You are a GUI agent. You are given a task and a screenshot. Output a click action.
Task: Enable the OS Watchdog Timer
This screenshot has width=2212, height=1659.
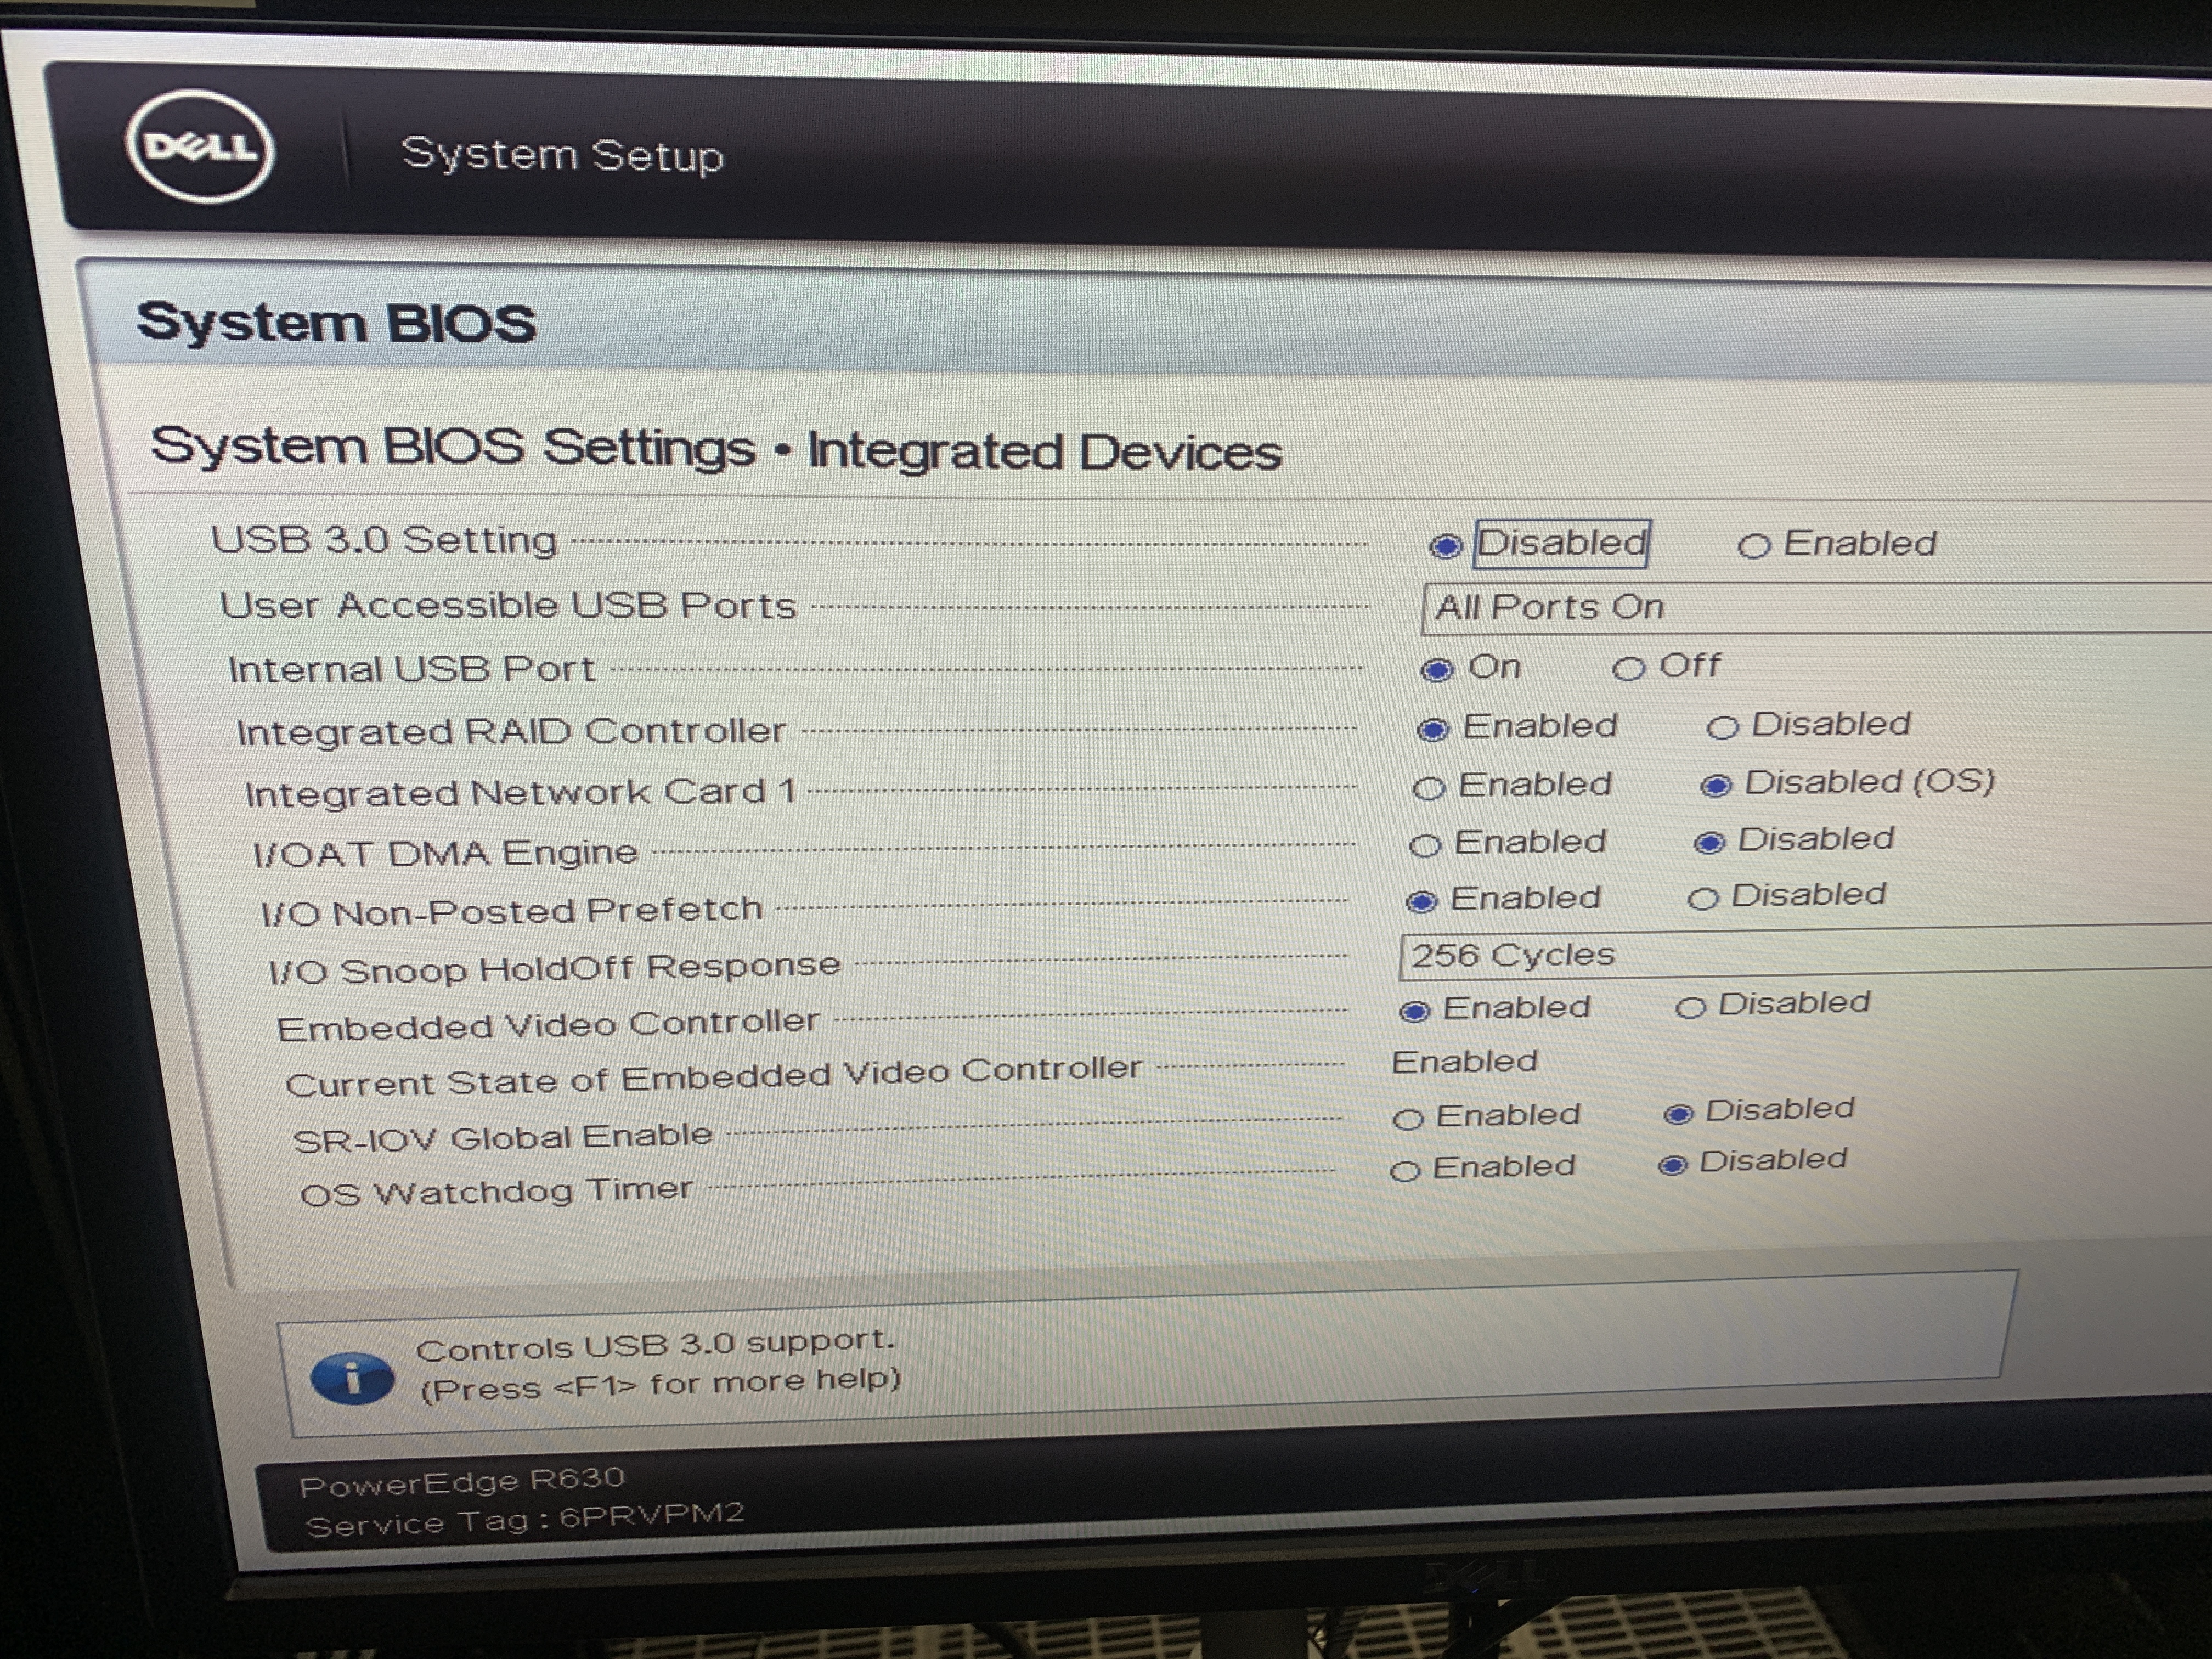[1405, 1171]
